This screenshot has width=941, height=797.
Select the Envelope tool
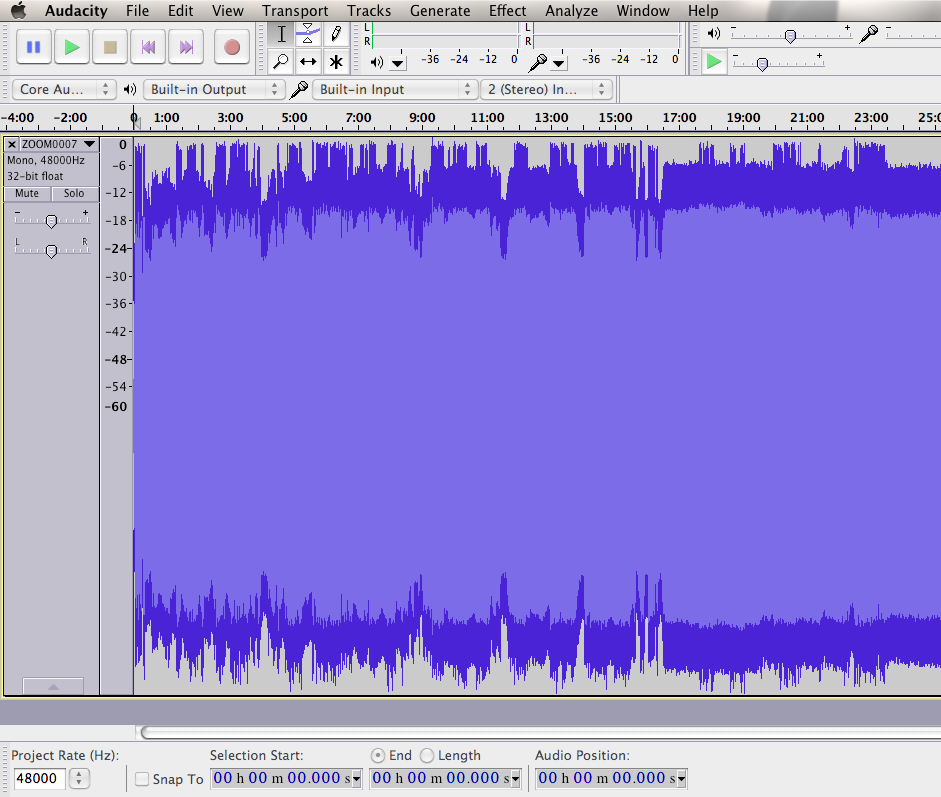307,34
